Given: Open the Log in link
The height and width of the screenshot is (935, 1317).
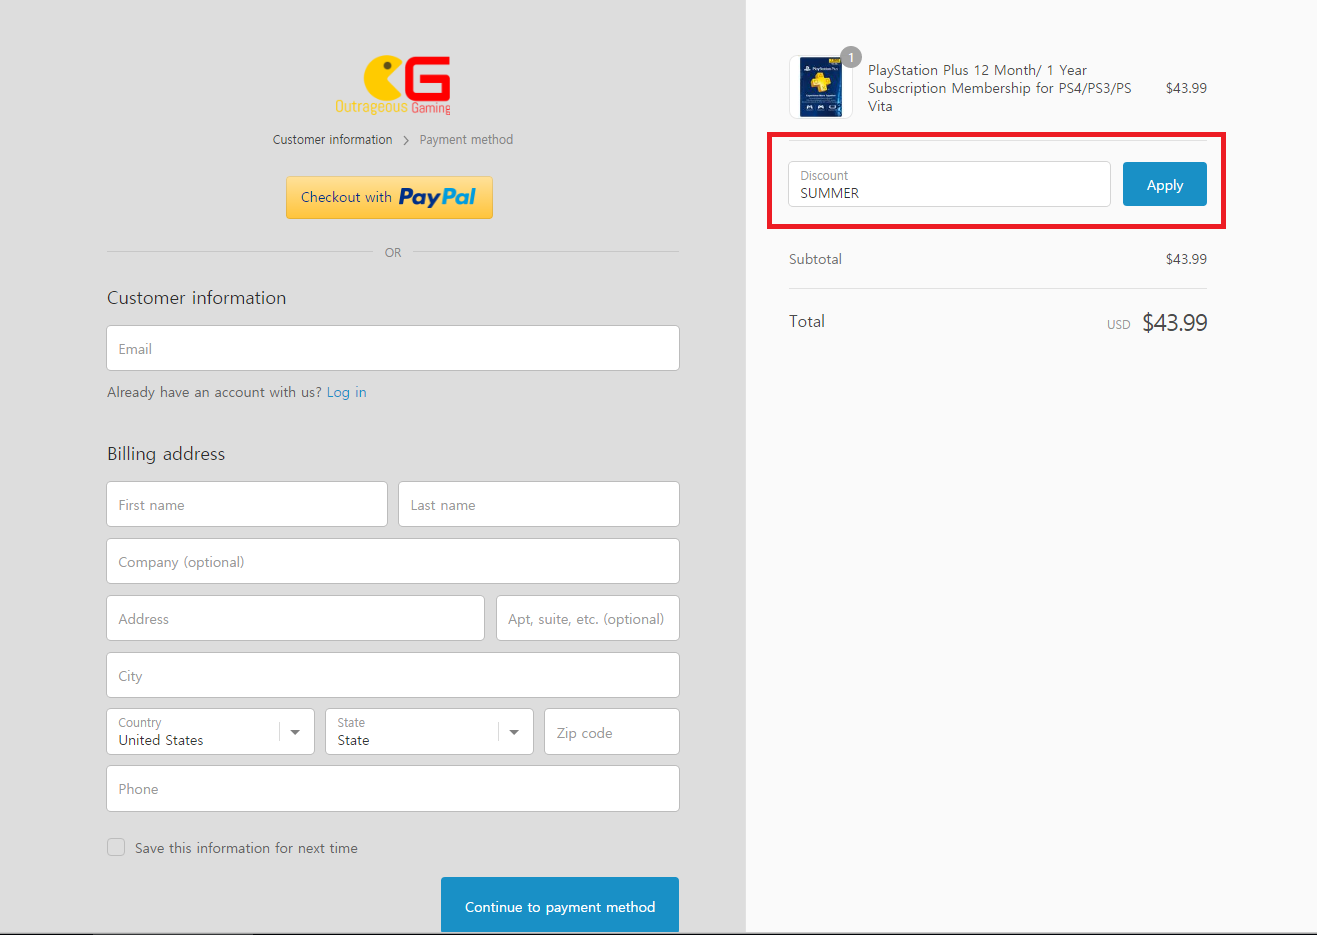Looking at the screenshot, I should [x=346, y=392].
